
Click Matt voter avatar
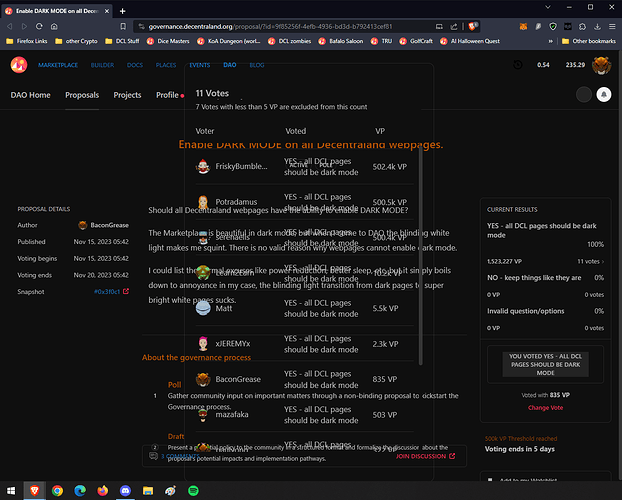pos(203,308)
